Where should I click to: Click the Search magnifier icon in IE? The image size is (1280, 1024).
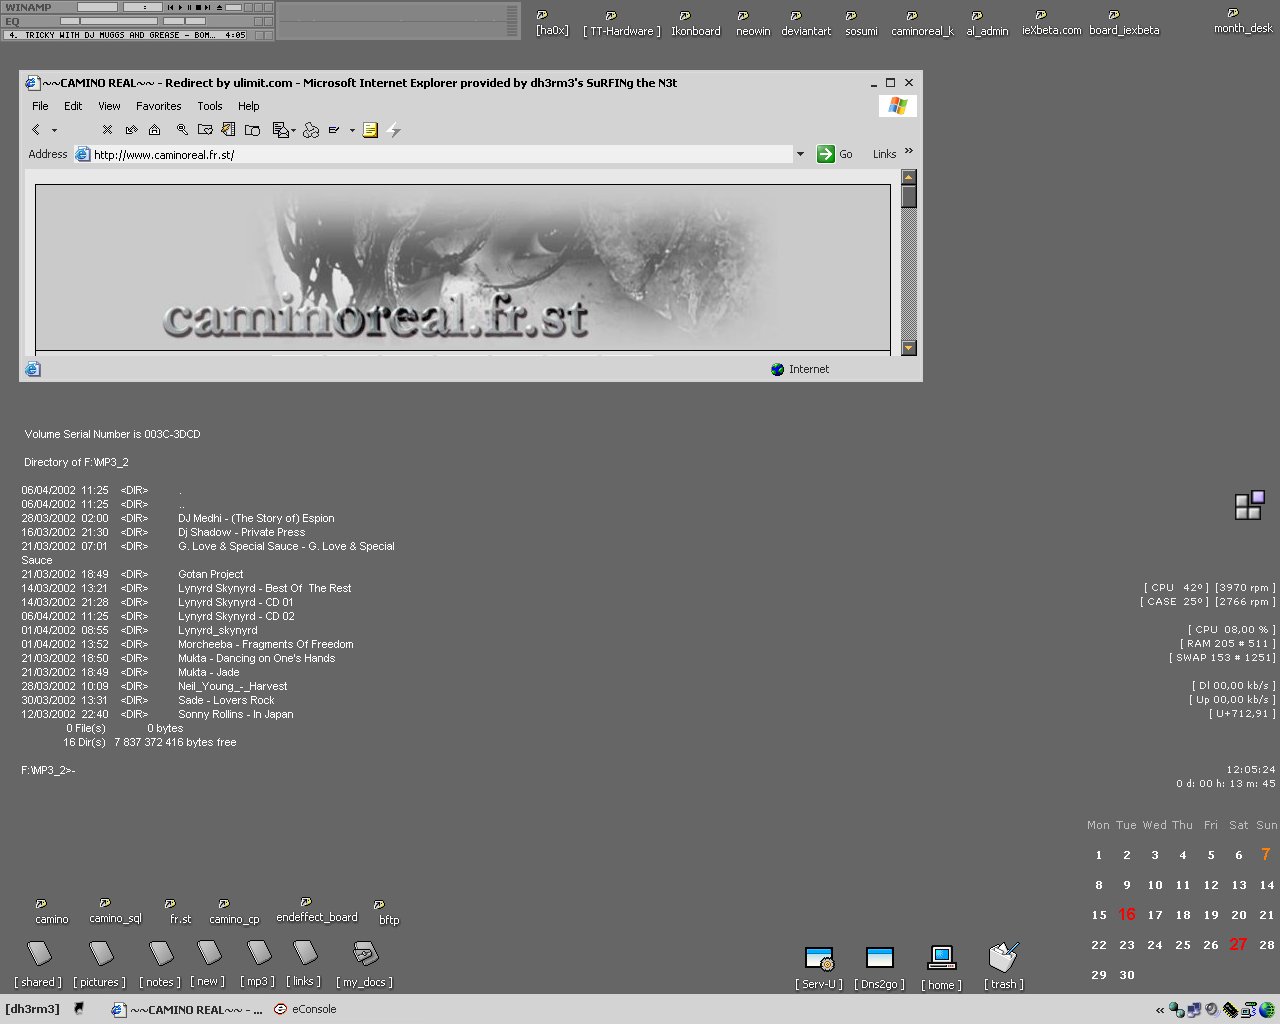coord(182,130)
